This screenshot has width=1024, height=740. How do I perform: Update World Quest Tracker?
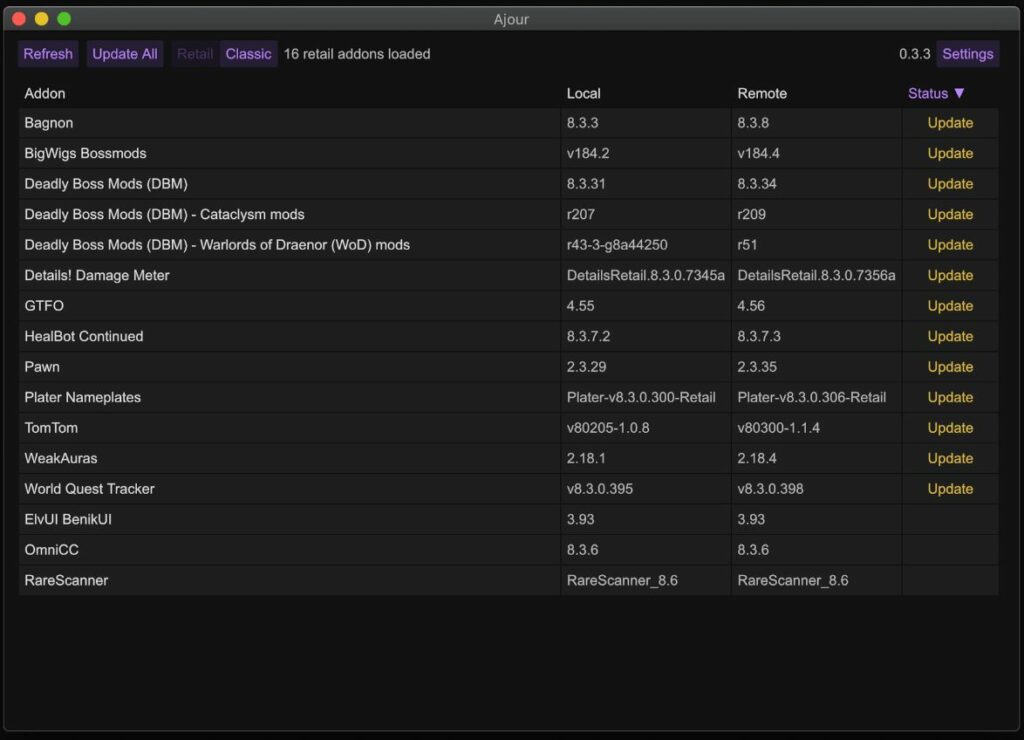point(950,489)
